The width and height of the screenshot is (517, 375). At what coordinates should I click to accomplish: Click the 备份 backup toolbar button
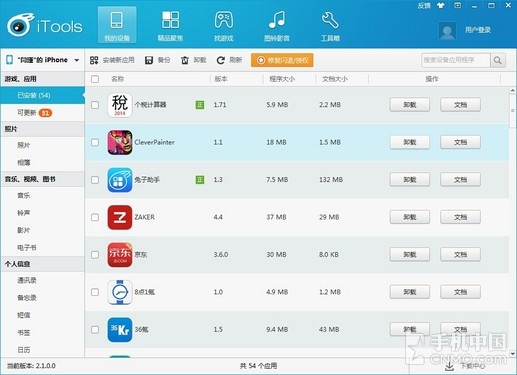tap(157, 60)
